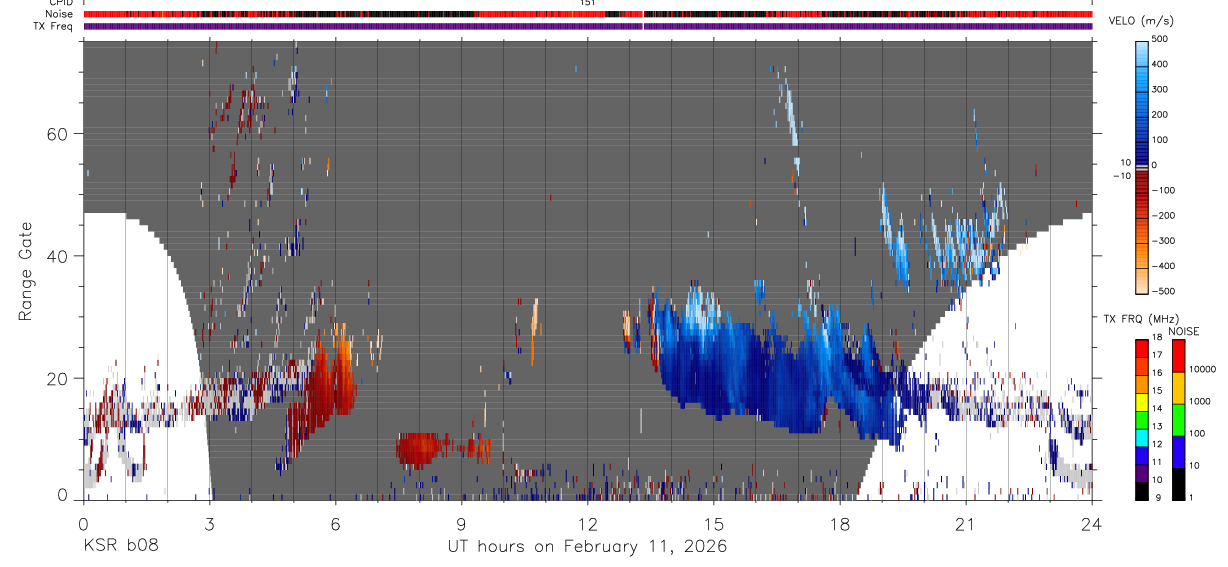The image size is (1228, 567).
Task: Pick the yellow NOISE swatch between 1000 and 10000
Action: click(1178, 388)
